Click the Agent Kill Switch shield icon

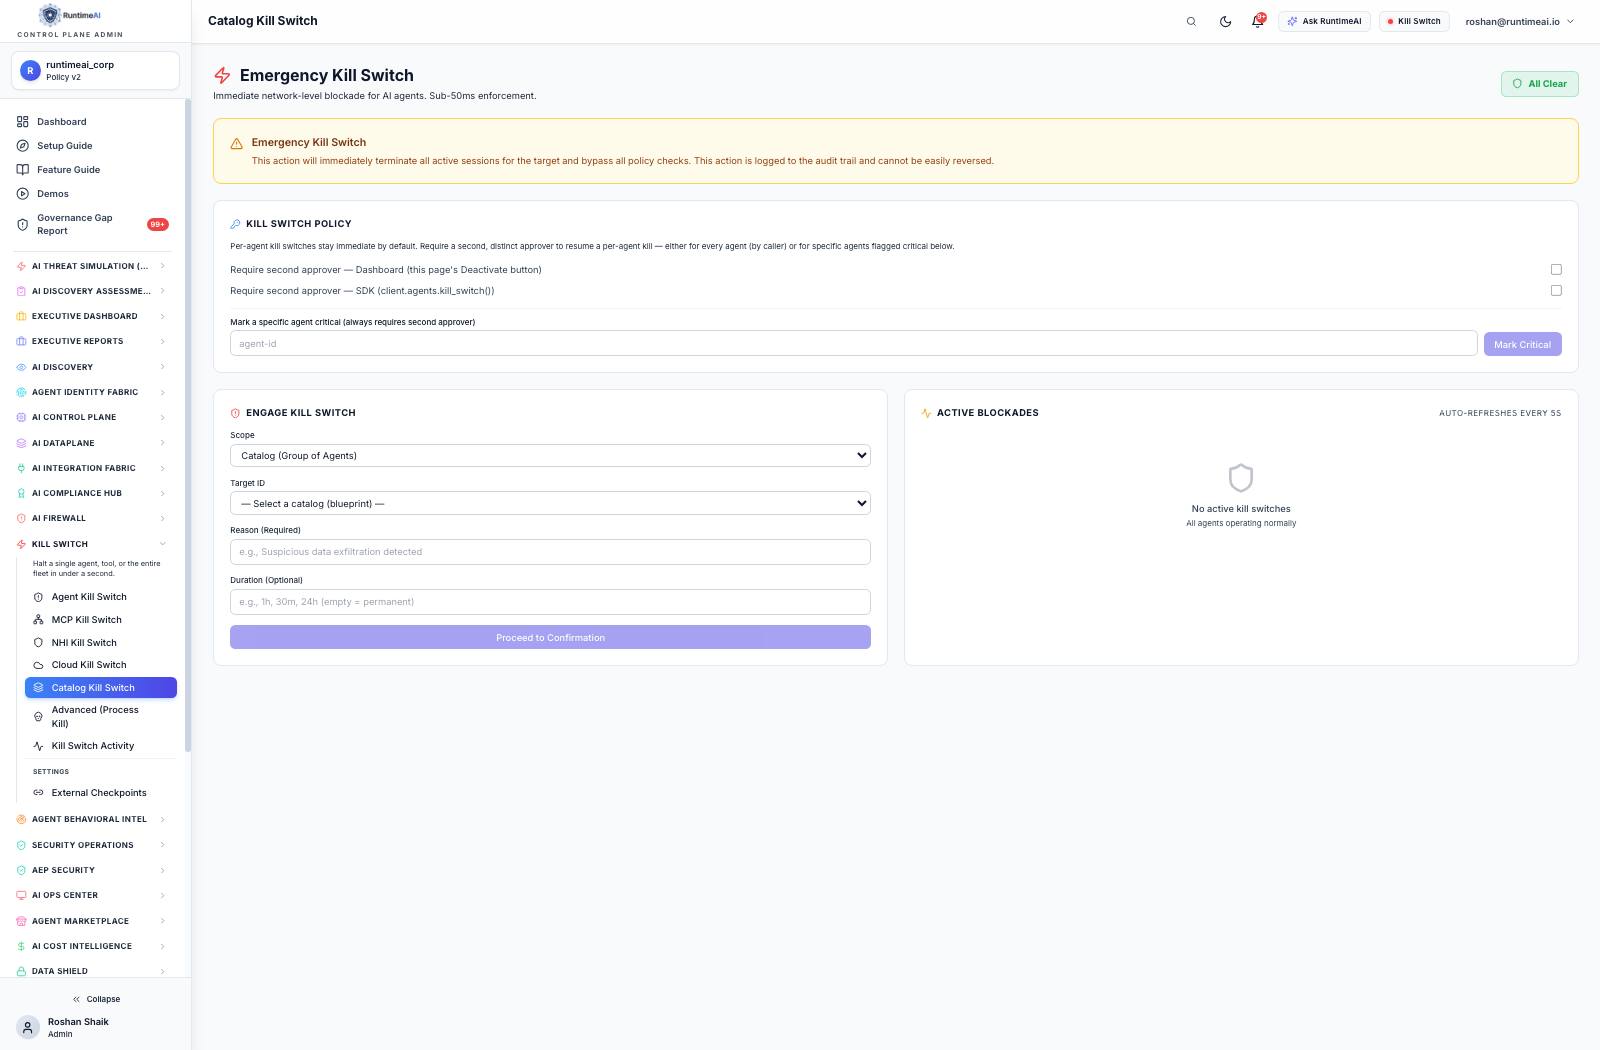click(38, 597)
